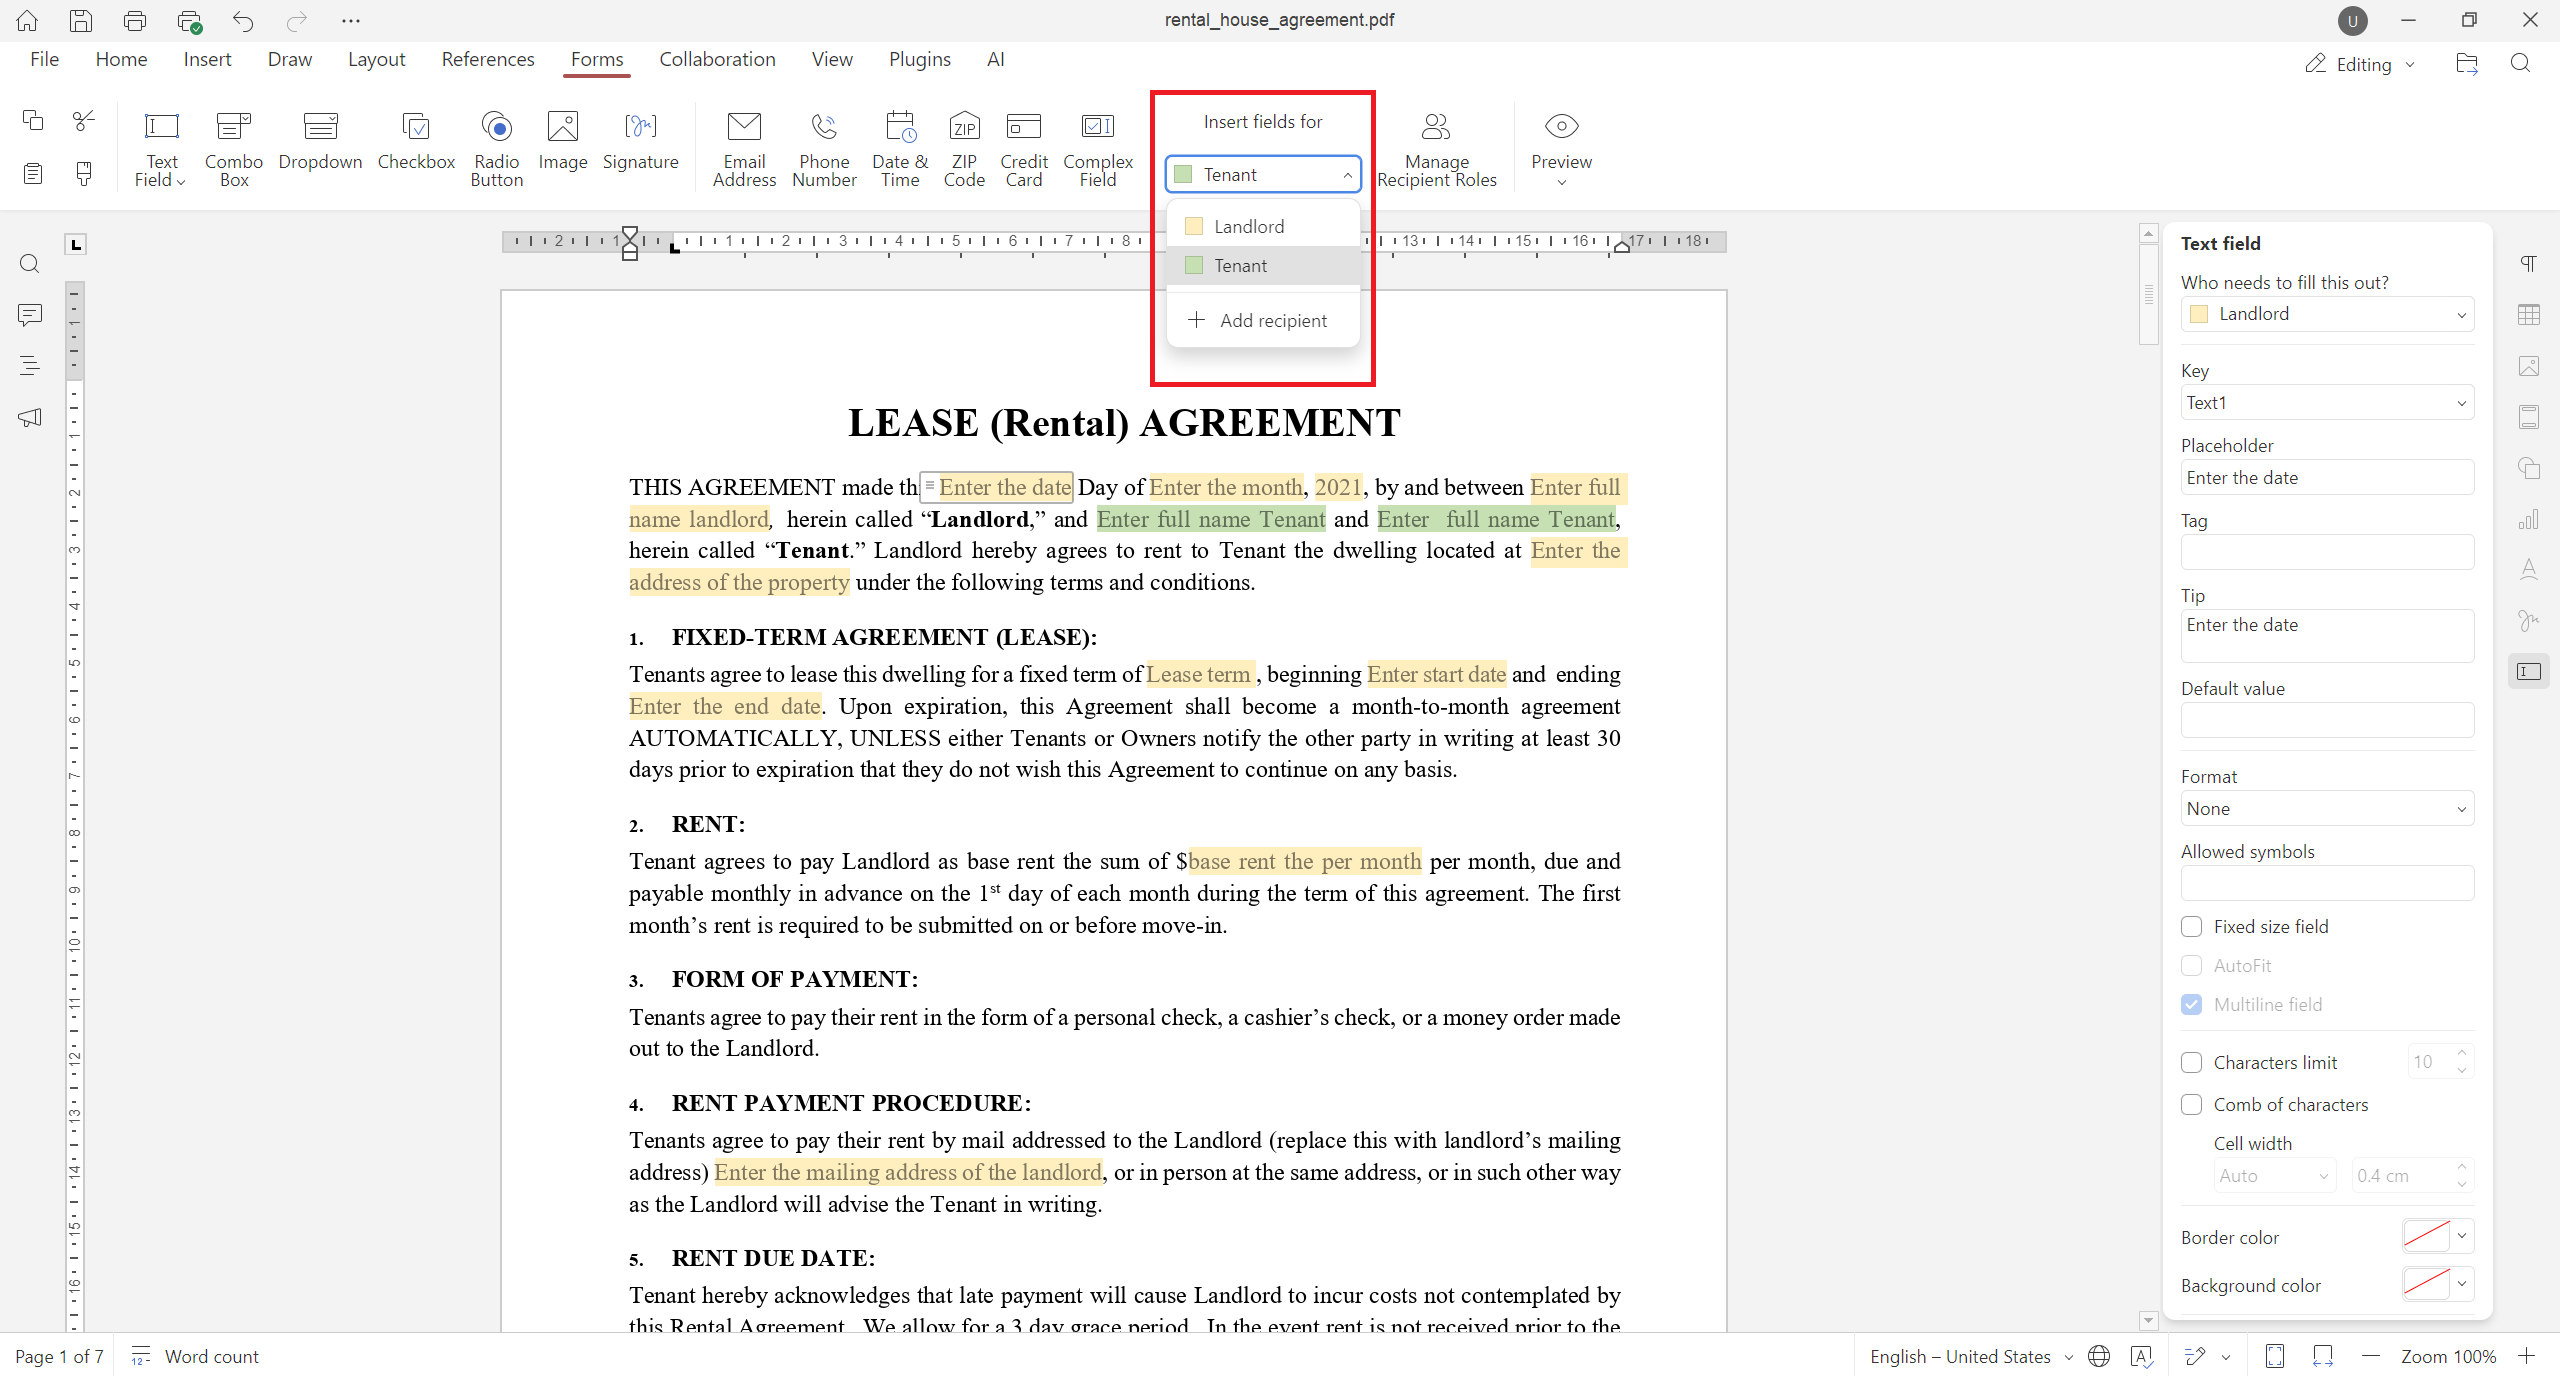Viewport: 2560px width, 1376px height.
Task: Open the Format dropdown set to None
Action: (x=2326, y=808)
